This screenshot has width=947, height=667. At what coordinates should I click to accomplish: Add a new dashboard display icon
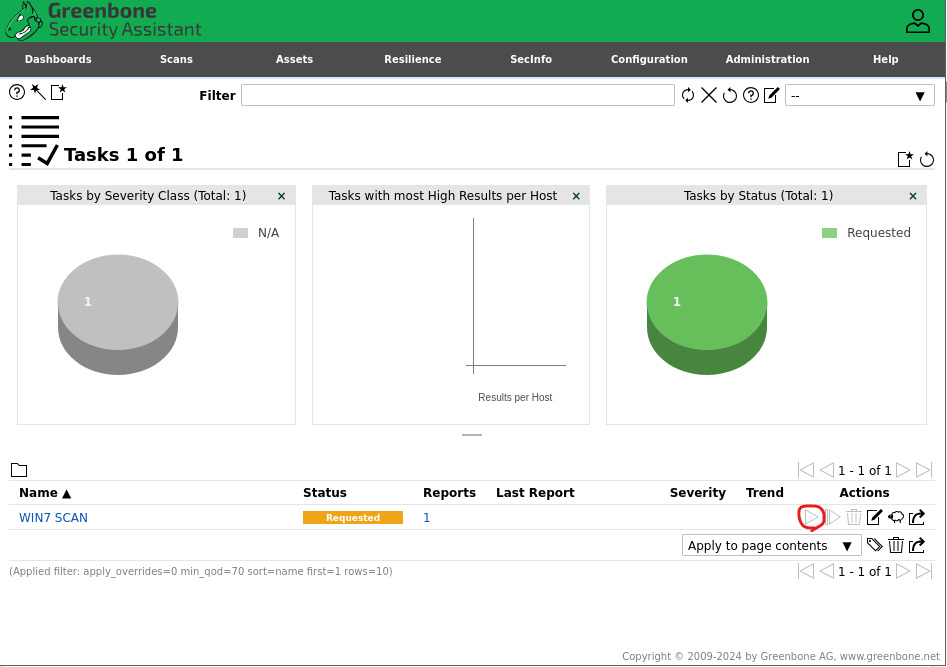click(905, 159)
